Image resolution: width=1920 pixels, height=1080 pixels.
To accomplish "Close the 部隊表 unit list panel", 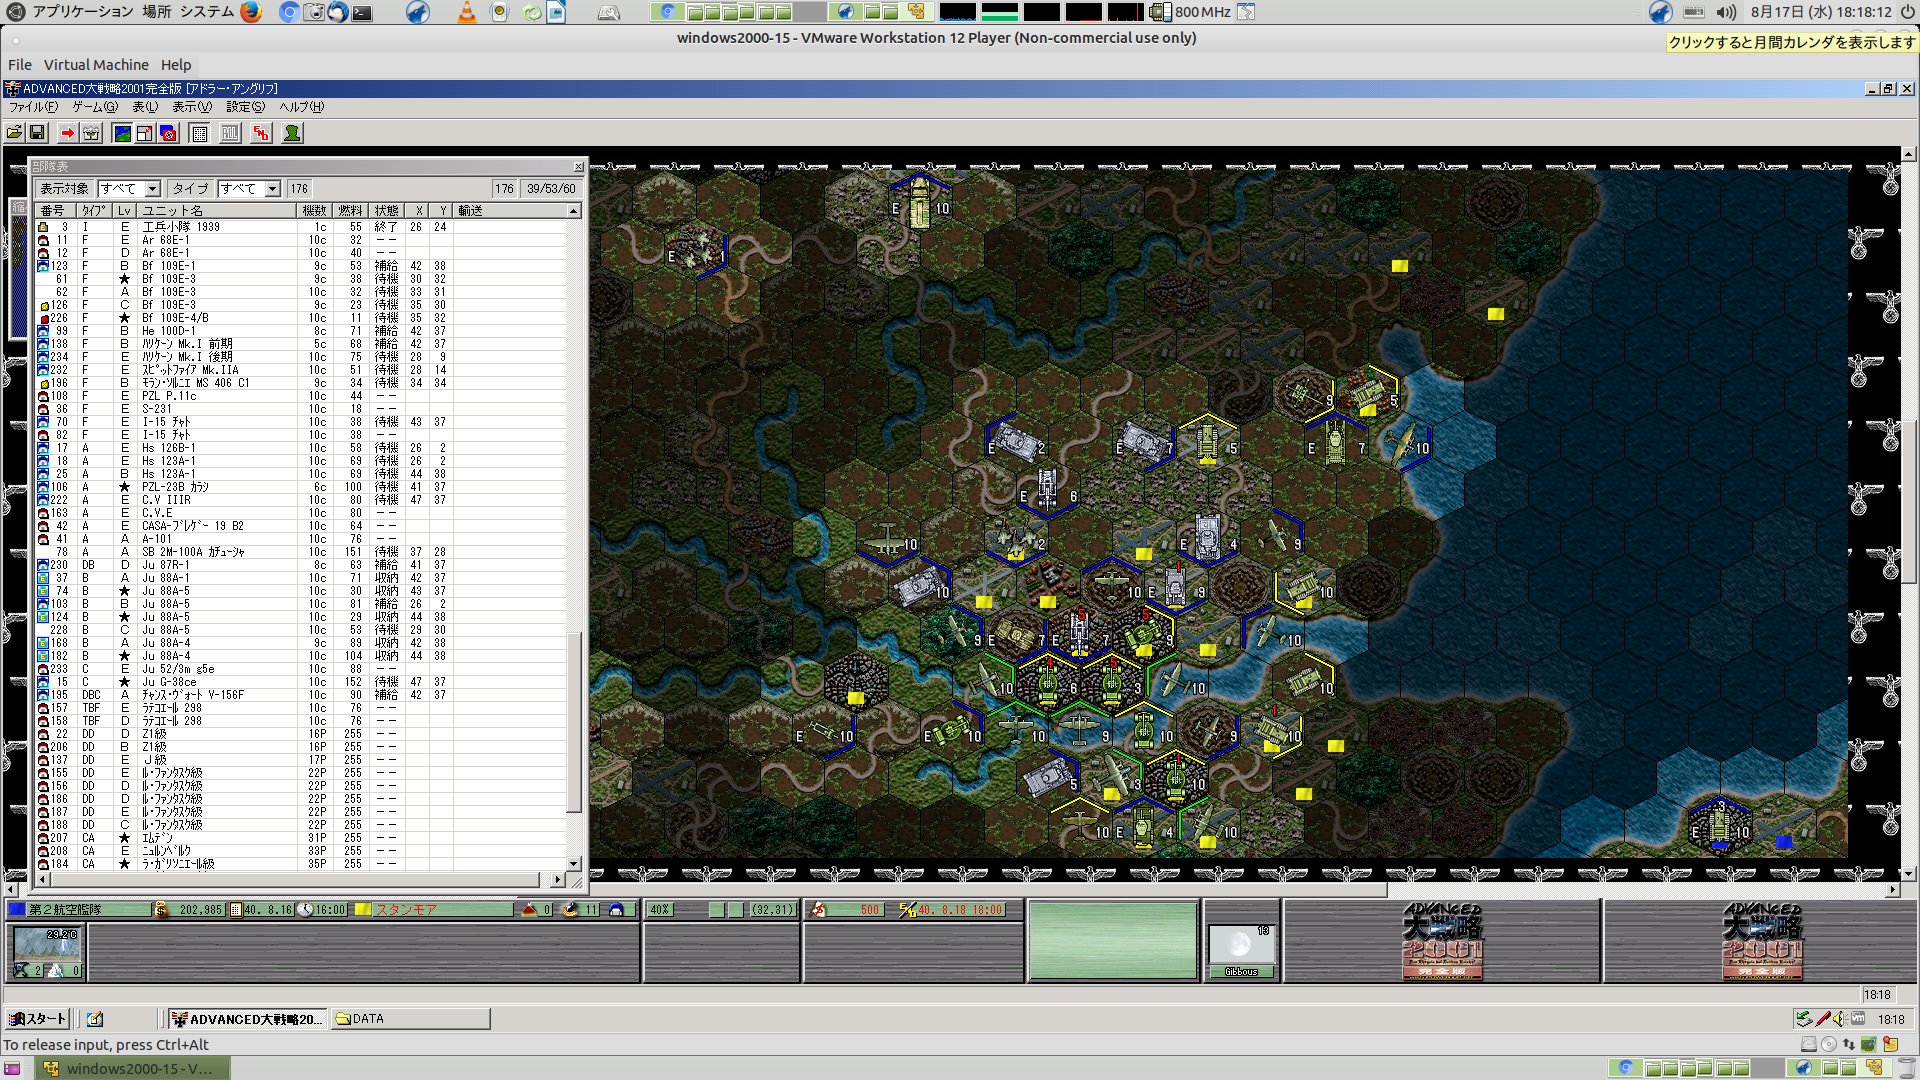I will click(578, 167).
